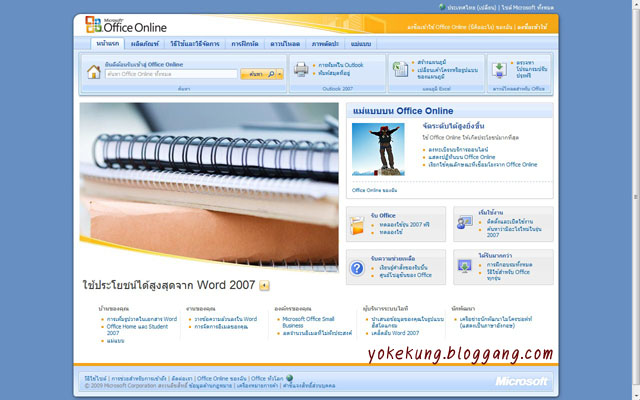Click the Excel panel caption under chart links
640x400 pixels.
click(x=436, y=89)
